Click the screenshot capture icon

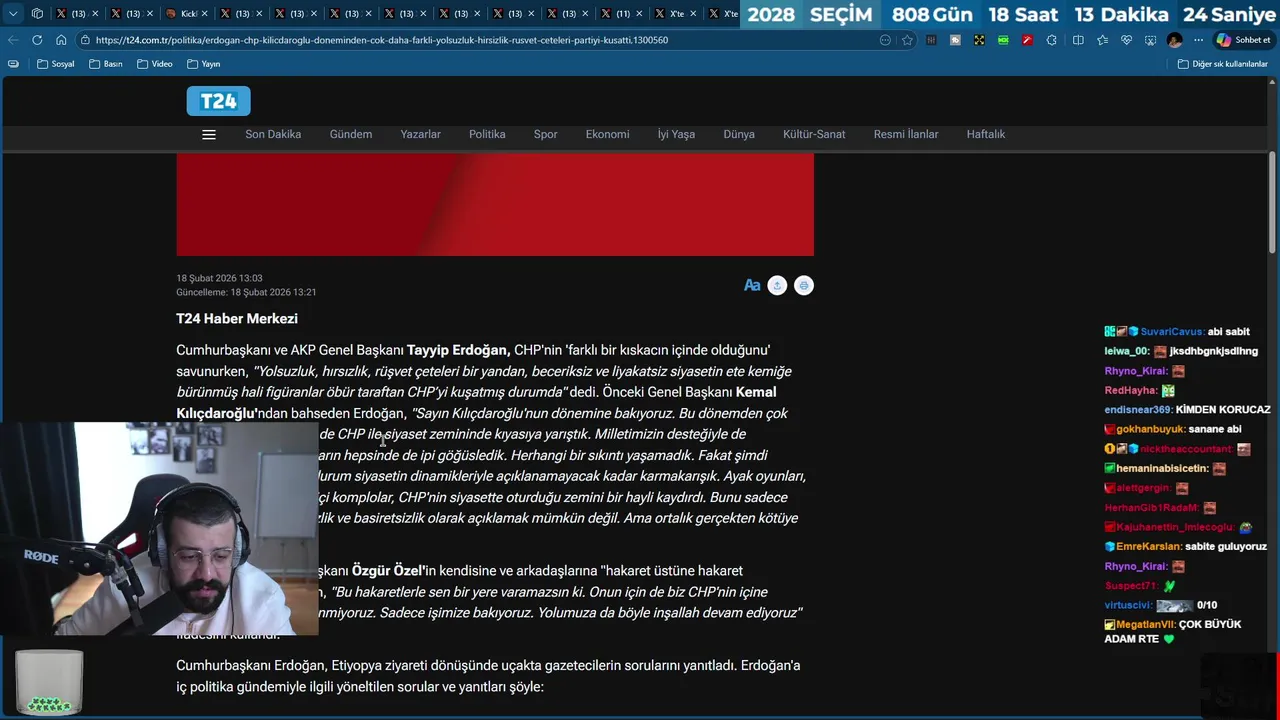tap(1150, 40)
